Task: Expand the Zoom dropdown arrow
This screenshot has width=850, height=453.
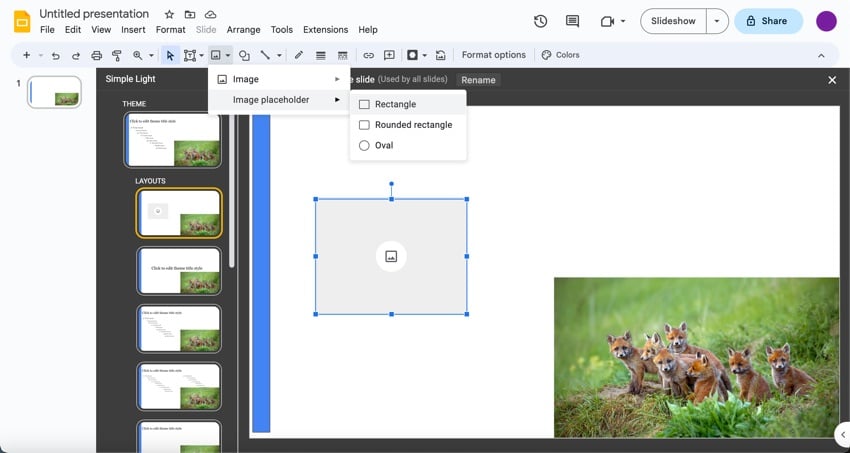Action: 151,55
